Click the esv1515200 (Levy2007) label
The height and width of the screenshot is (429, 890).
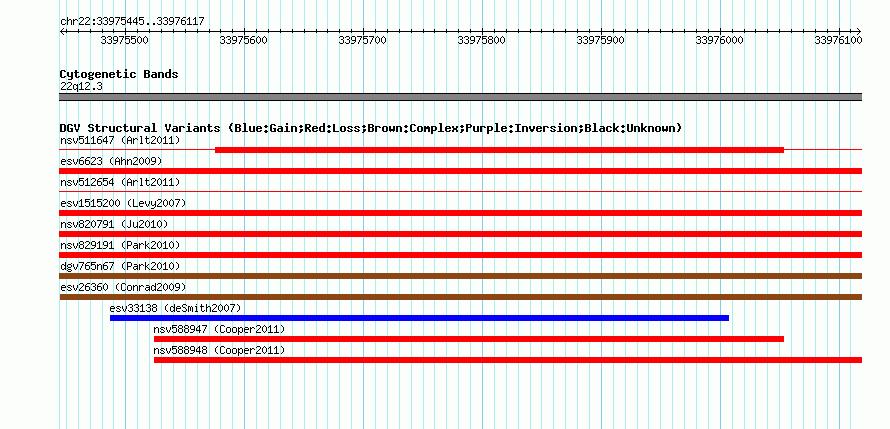[x=123, y=203]
